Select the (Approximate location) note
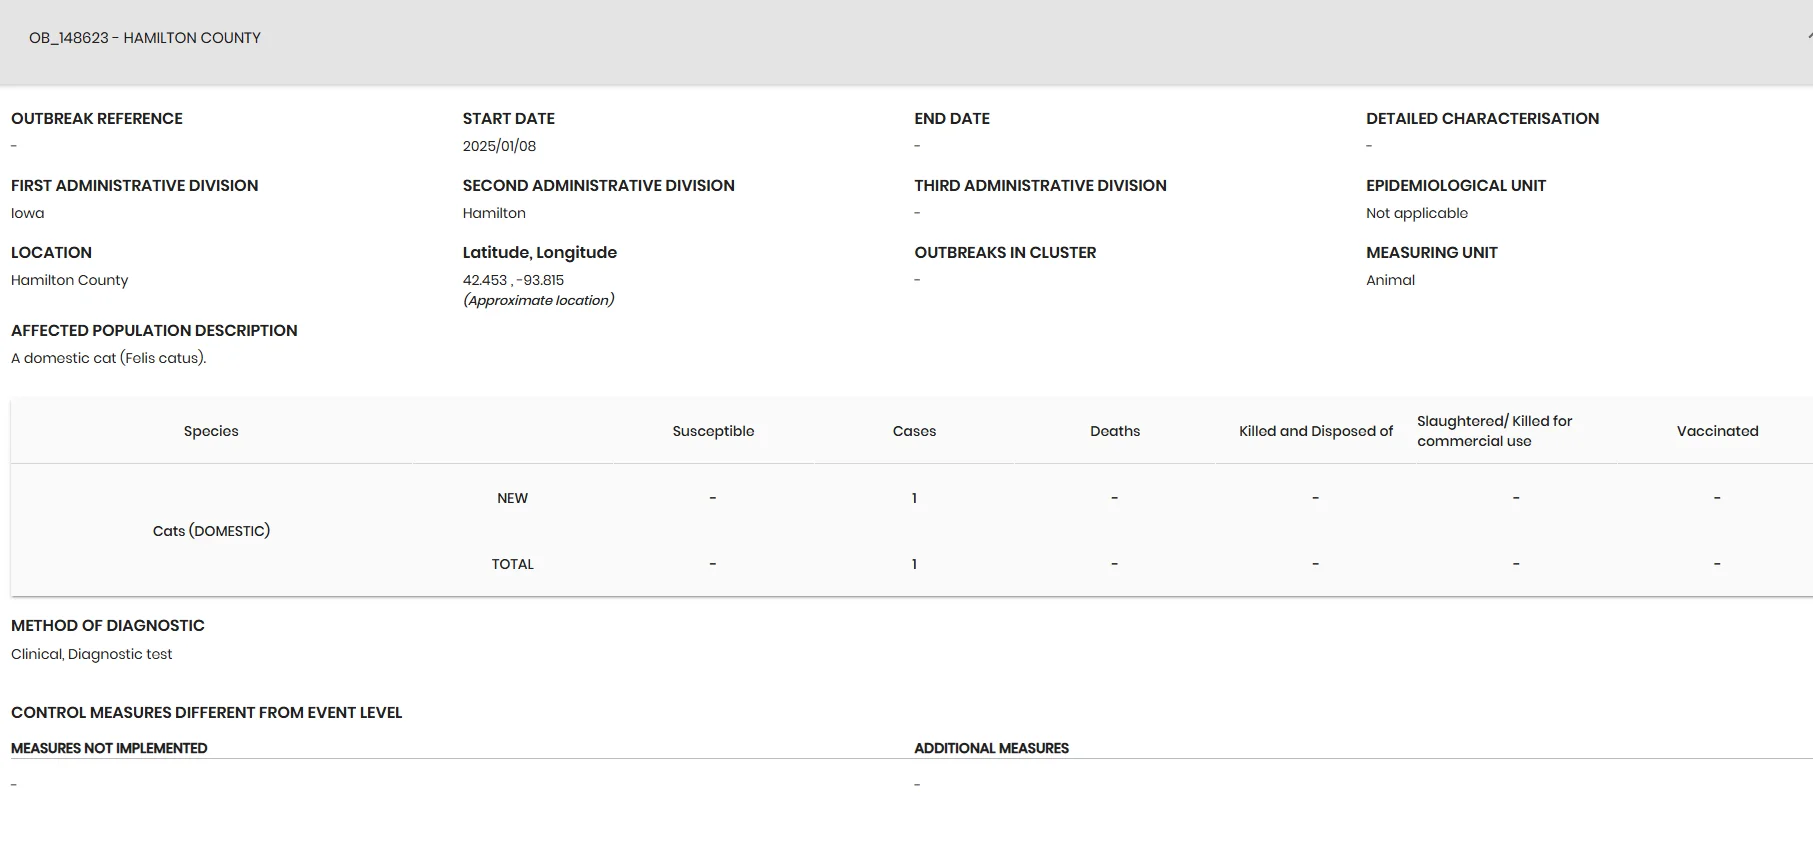The height and width of the screenshot is (841, 1813). [538, 300]
